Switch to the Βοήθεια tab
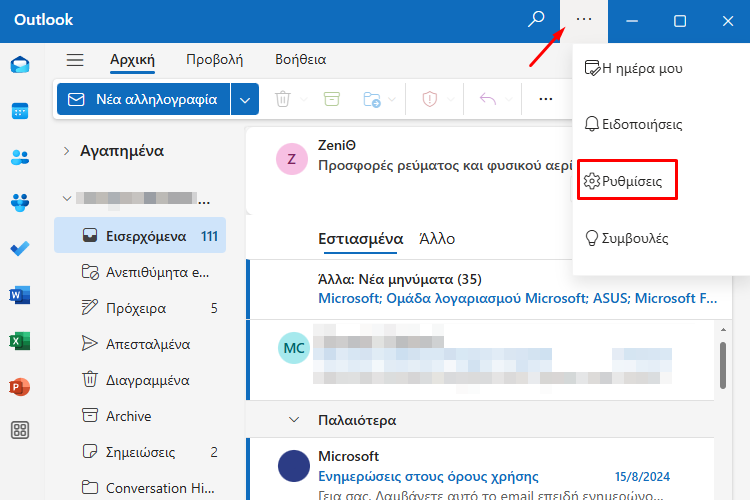The width and height of the screenshot is (750, 500). 300,60
